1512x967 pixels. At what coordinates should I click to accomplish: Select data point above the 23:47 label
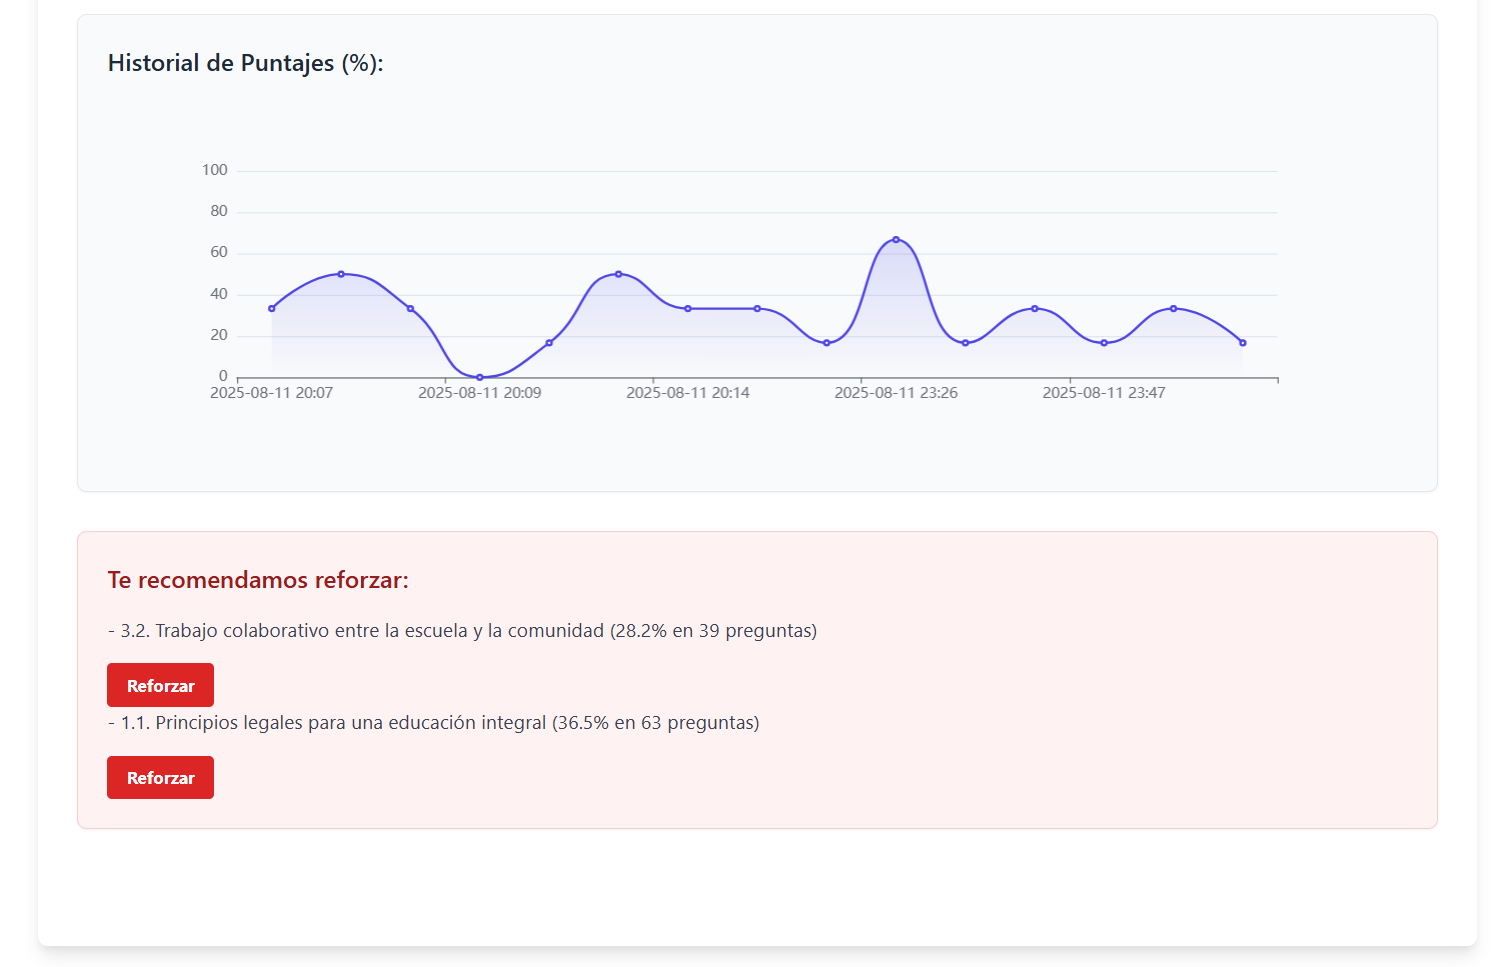[x=1104, y=343]
